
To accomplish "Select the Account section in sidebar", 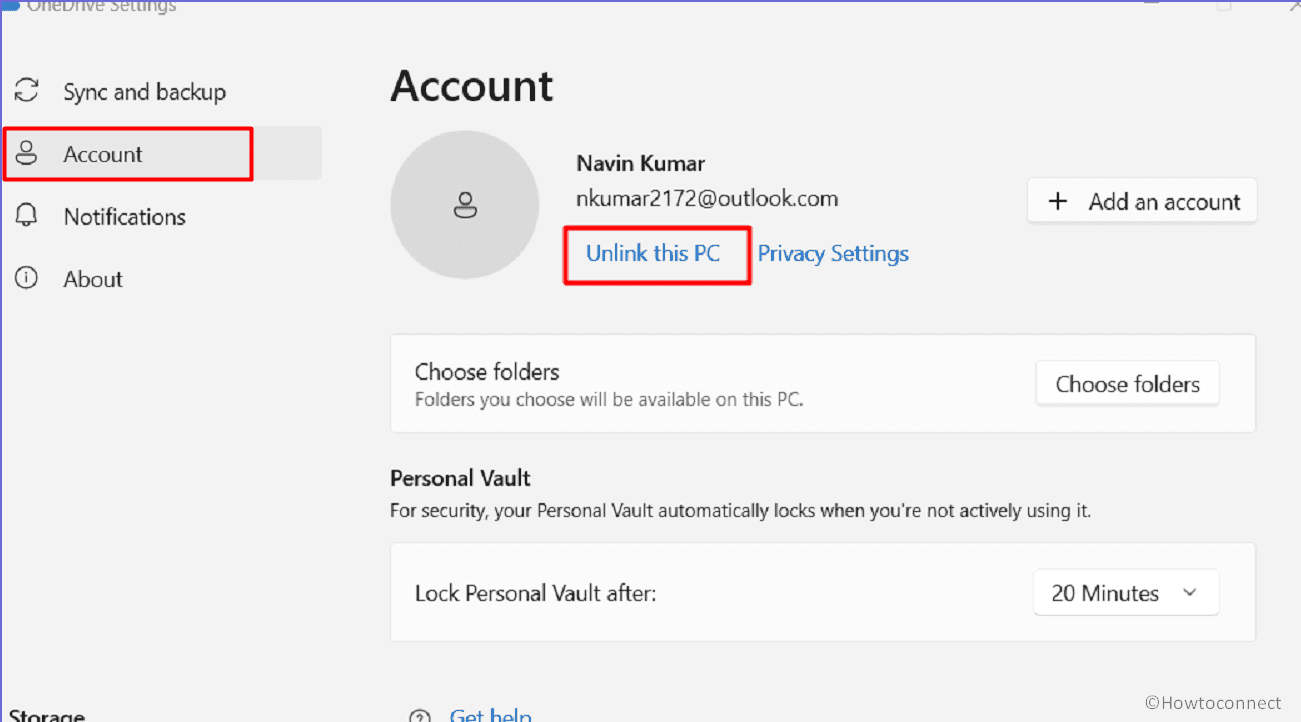I will (x=162, y=153).
